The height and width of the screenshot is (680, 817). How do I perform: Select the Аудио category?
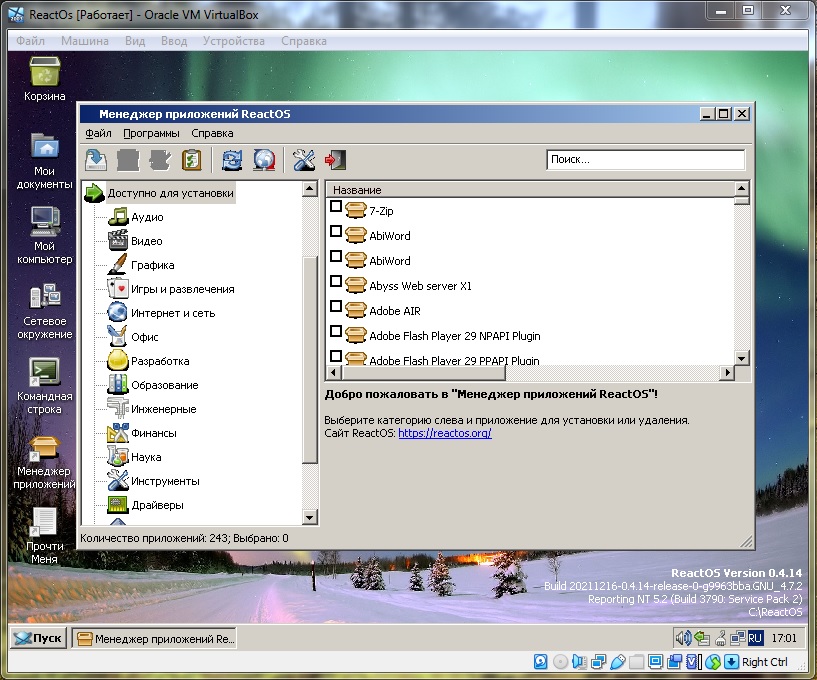click(146, 217)
